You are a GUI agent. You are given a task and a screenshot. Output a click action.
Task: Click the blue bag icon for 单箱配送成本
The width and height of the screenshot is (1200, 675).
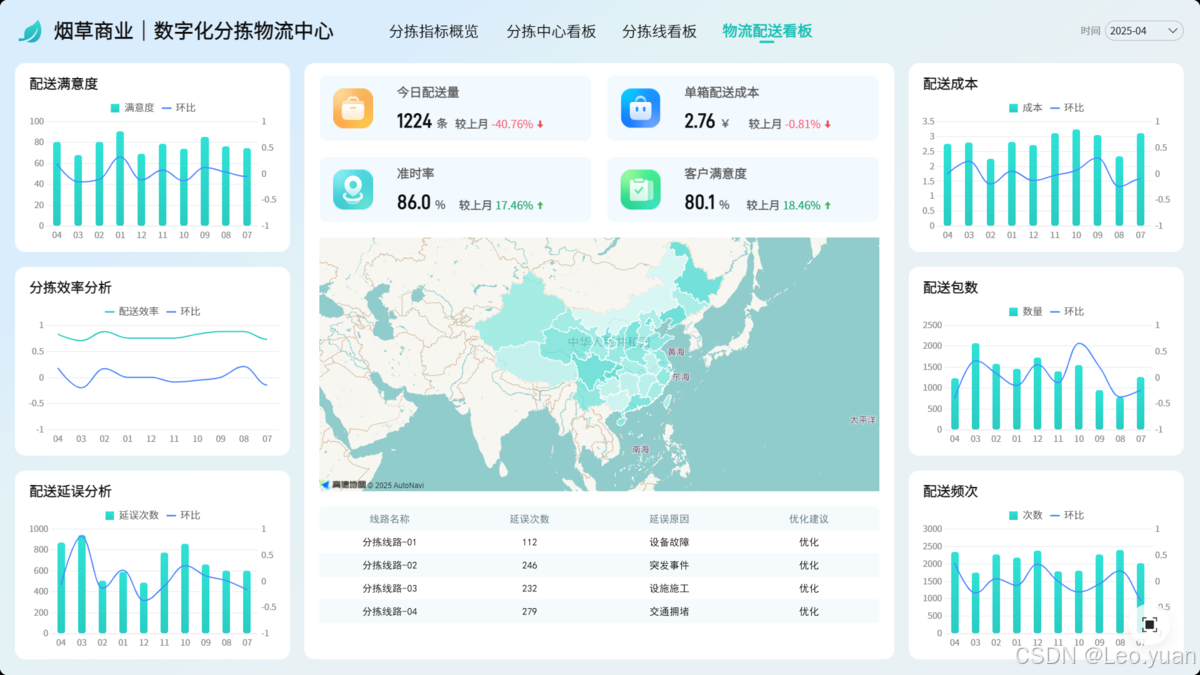tap(641, 108)
